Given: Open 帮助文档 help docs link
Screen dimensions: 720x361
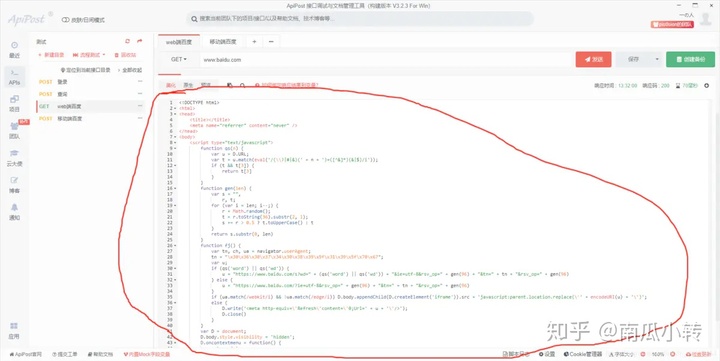Looking at the screenshot, I should point(100,355).
